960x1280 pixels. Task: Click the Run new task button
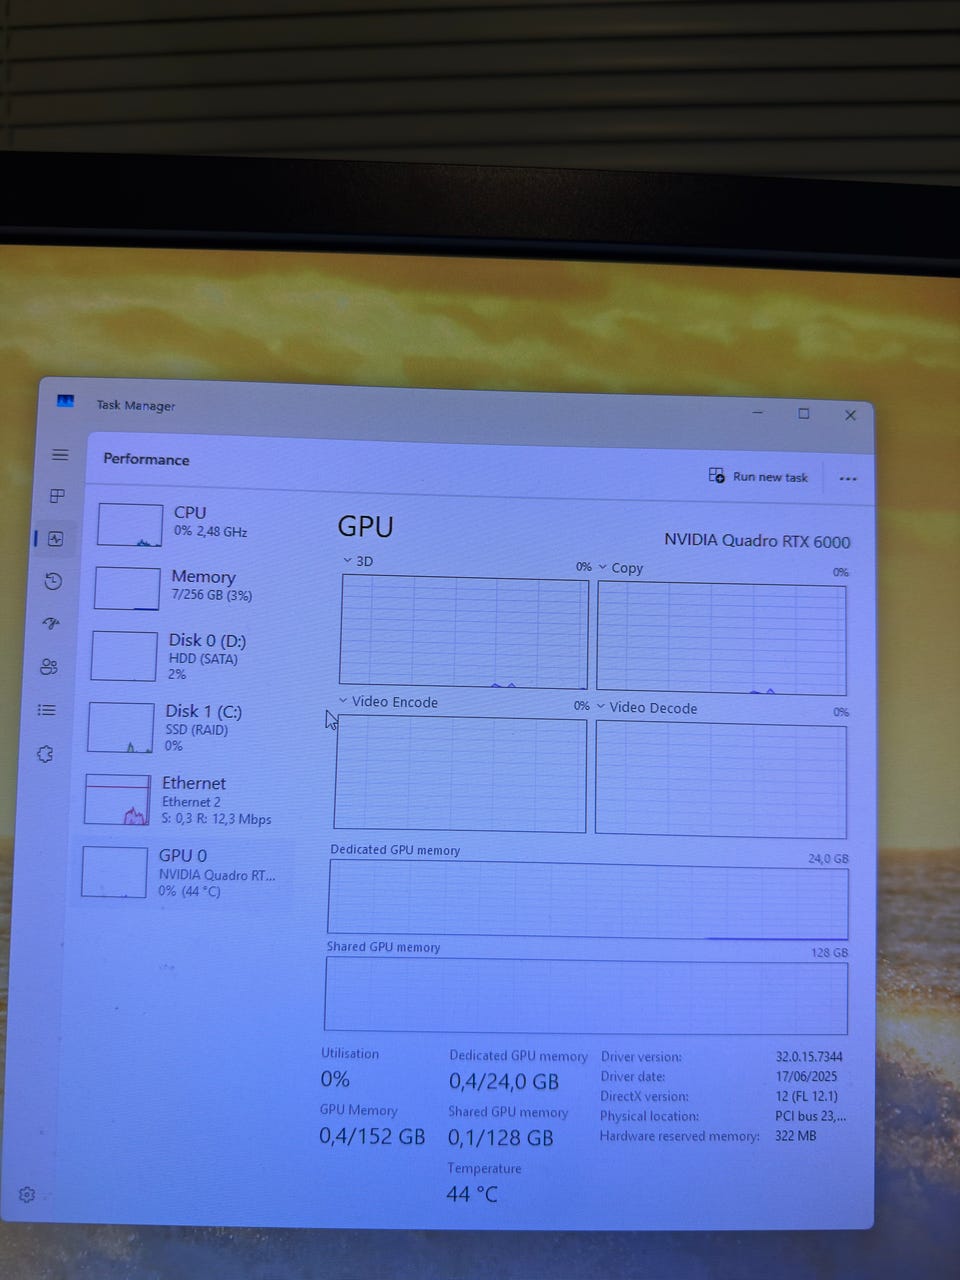759,476
